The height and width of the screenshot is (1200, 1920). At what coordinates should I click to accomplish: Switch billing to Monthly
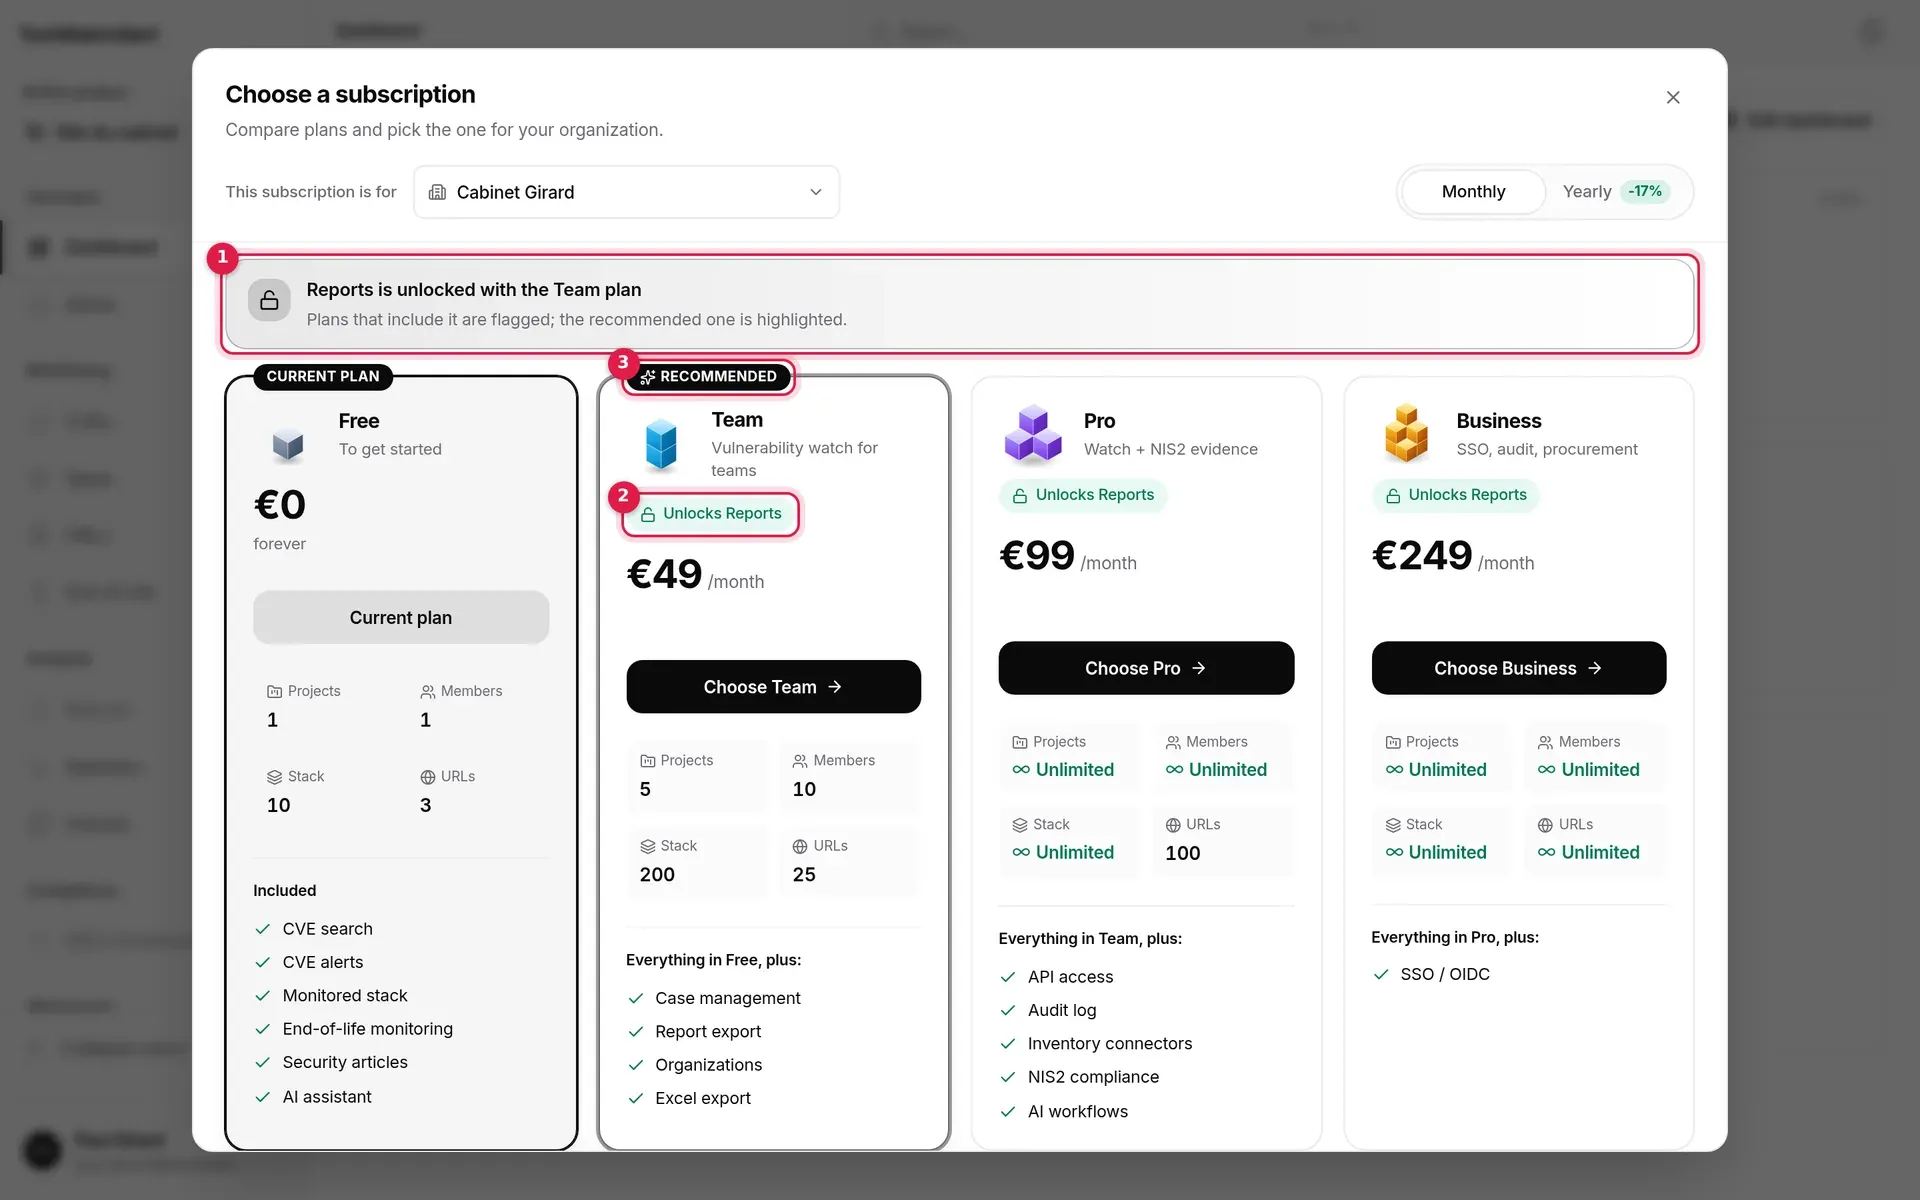point(1473,191)
